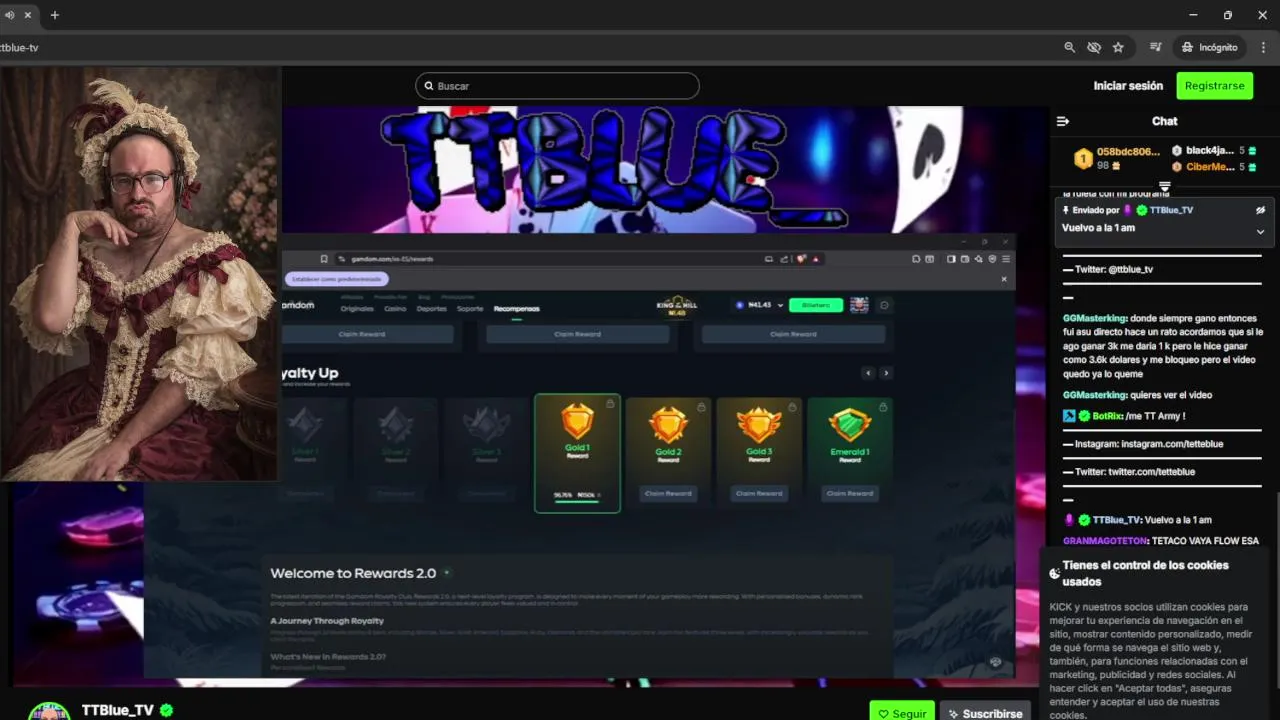Open the media control icon in Chrome toolbar
1280x720 pixels.
click(x=1156, y=47)
